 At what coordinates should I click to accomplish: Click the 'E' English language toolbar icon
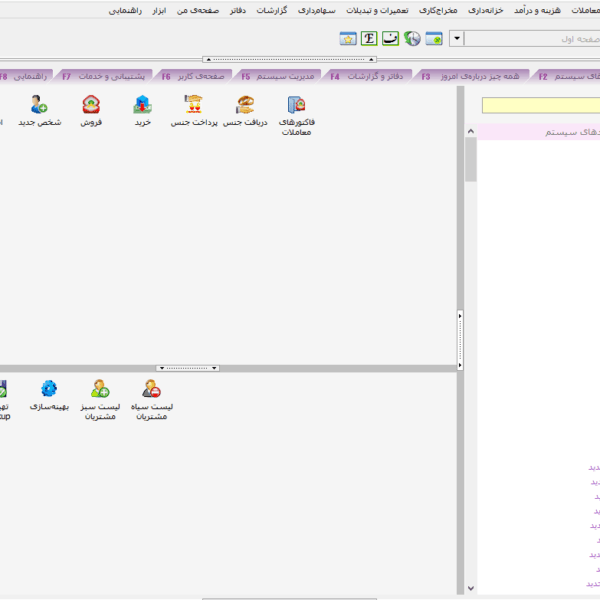pyautogui.click(x=369, y=39)
